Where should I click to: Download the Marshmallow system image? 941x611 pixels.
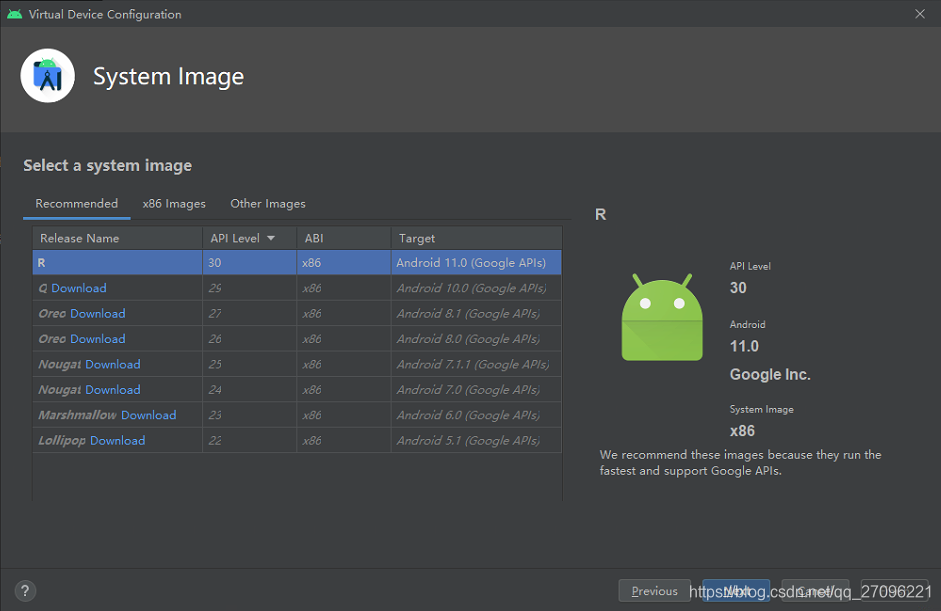tap(149, 415)
